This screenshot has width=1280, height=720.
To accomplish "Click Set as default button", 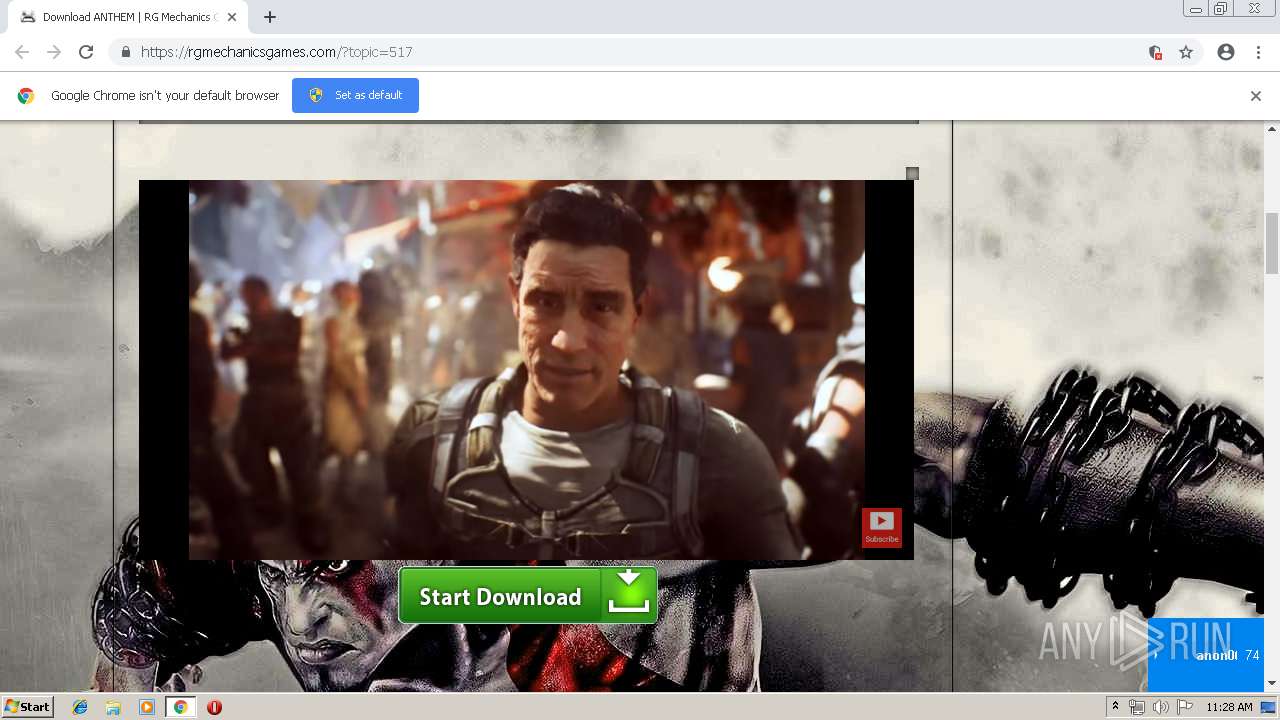I will pyautogui.click(x=355, y=95).
